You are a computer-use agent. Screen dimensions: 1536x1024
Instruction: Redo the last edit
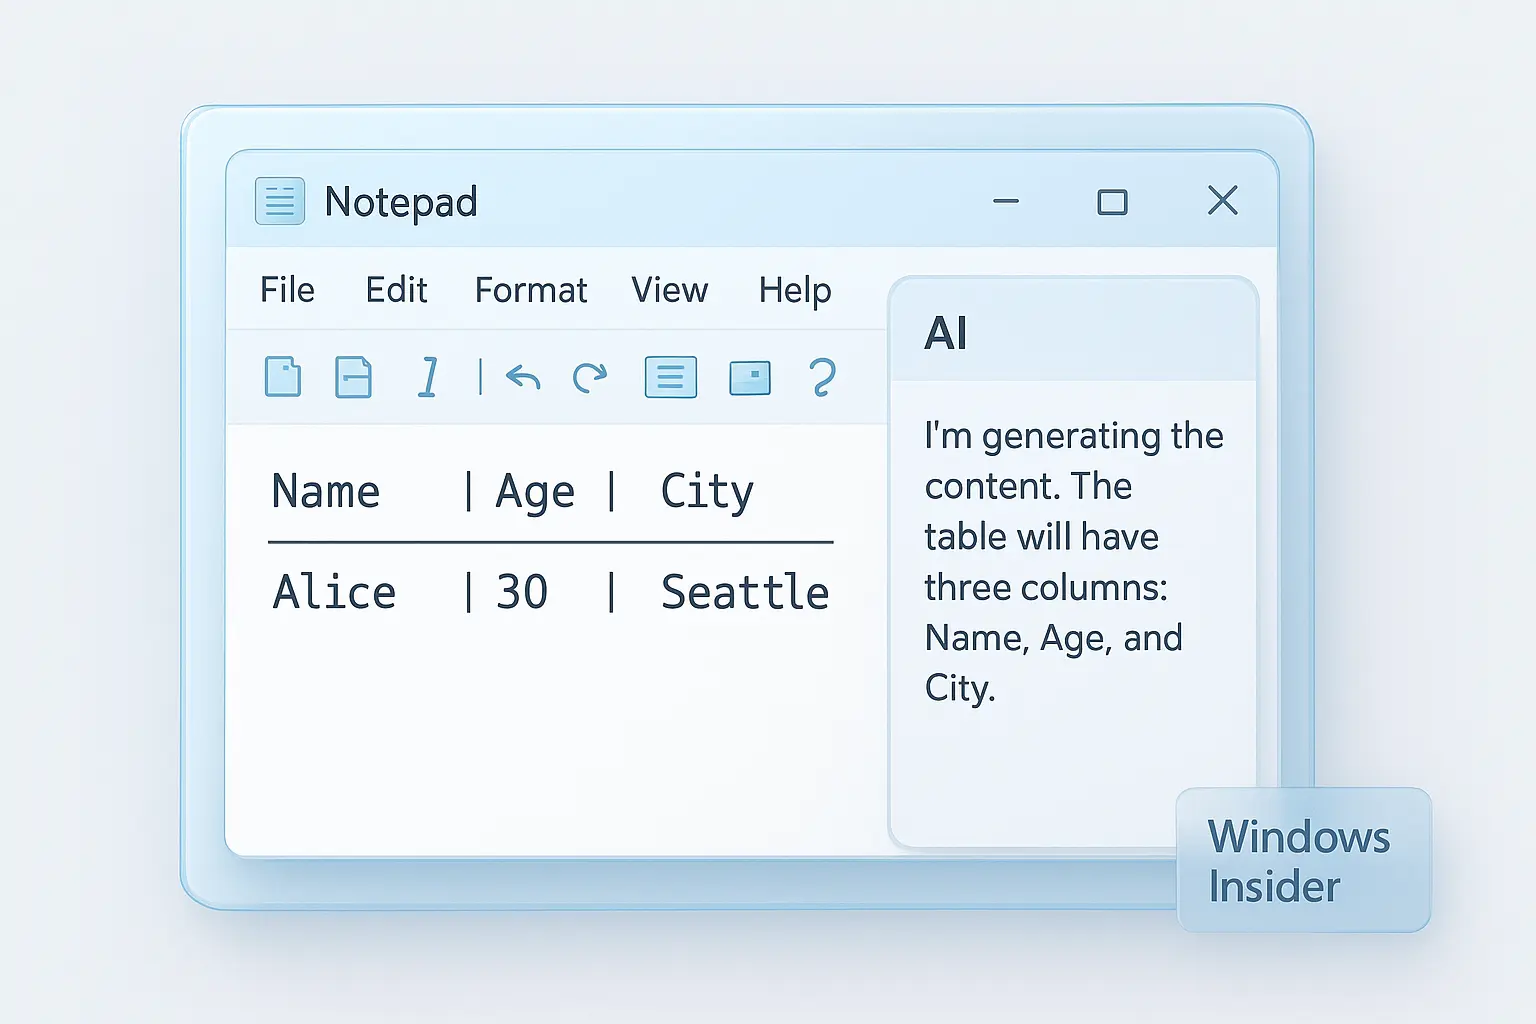(590, 377)
